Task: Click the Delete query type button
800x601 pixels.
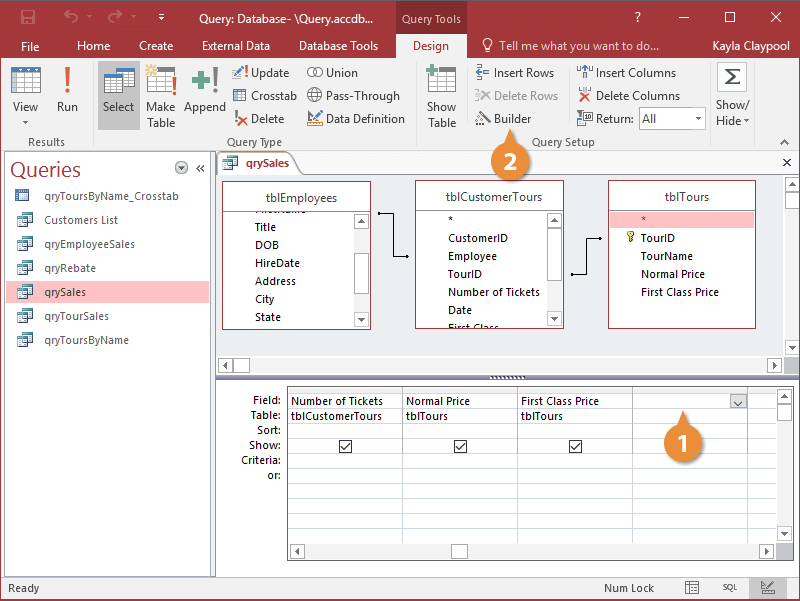Action: [259, 119]
